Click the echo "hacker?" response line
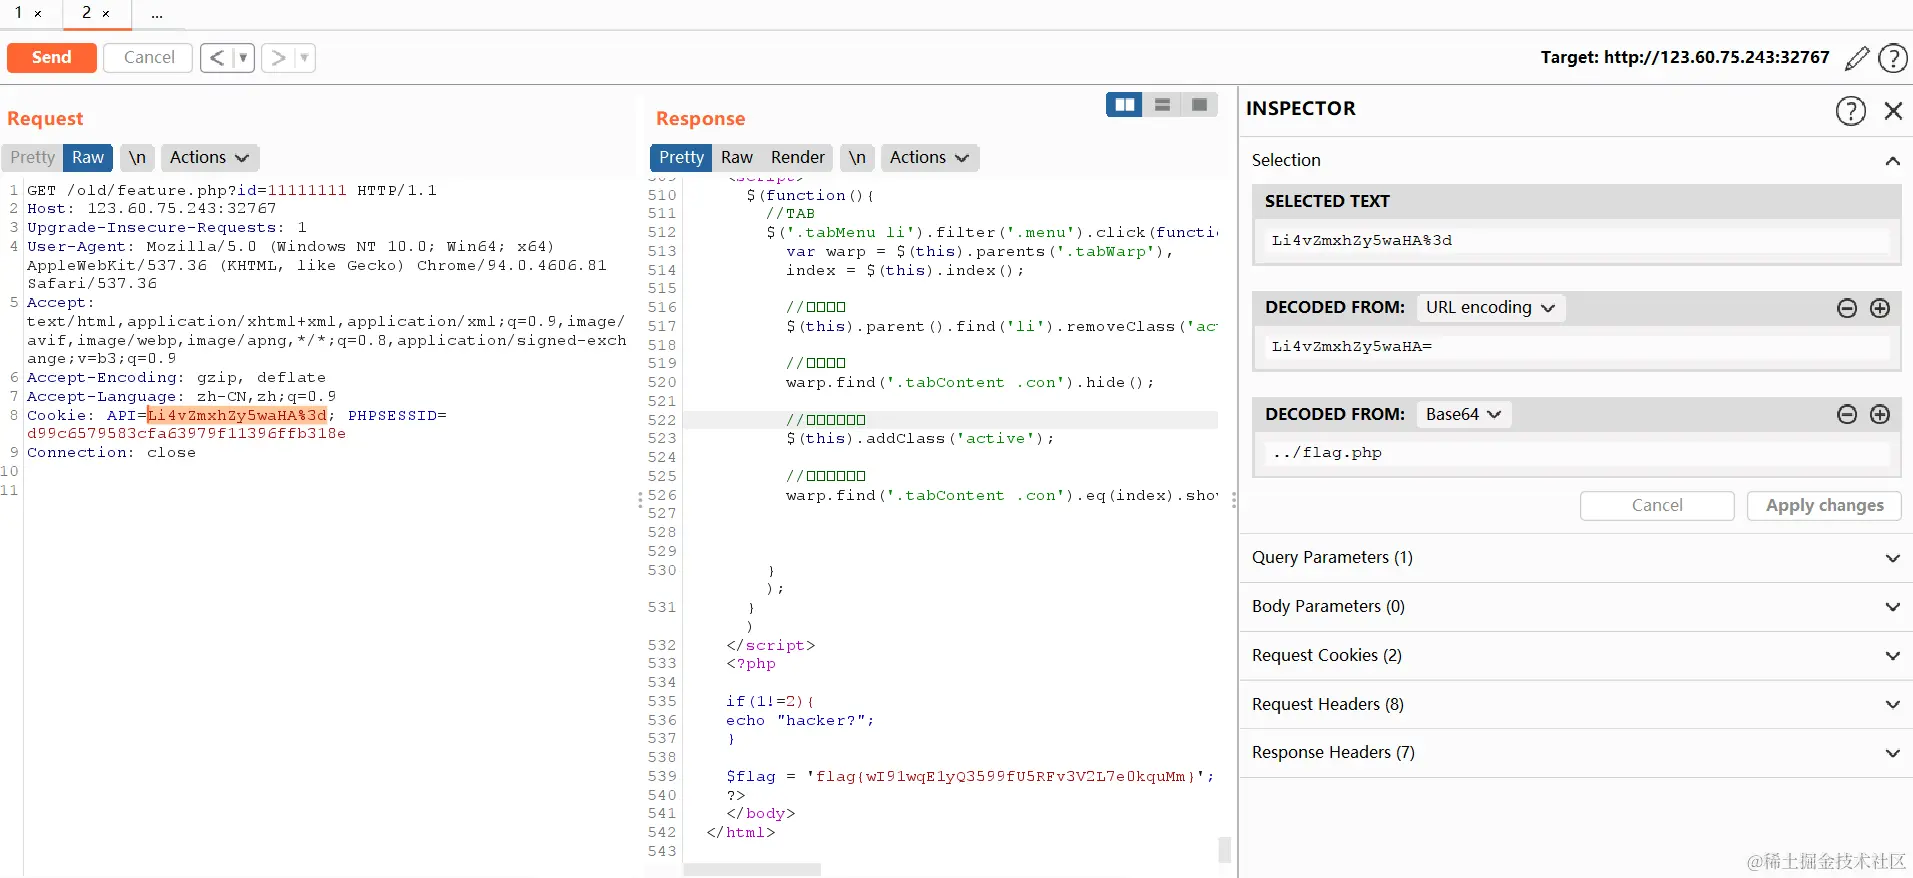The image size is (1913, 878). click(x=800, y=721)
